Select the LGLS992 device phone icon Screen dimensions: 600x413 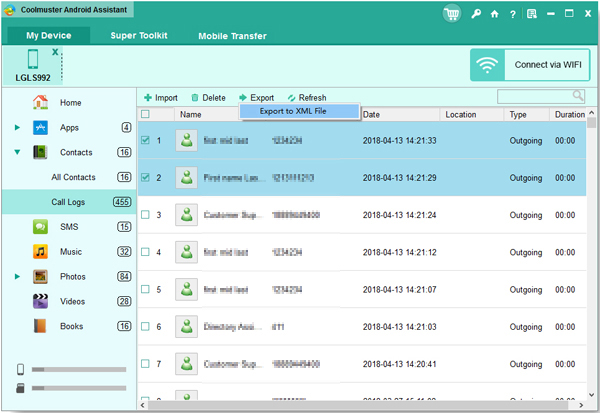click(33, 59)
